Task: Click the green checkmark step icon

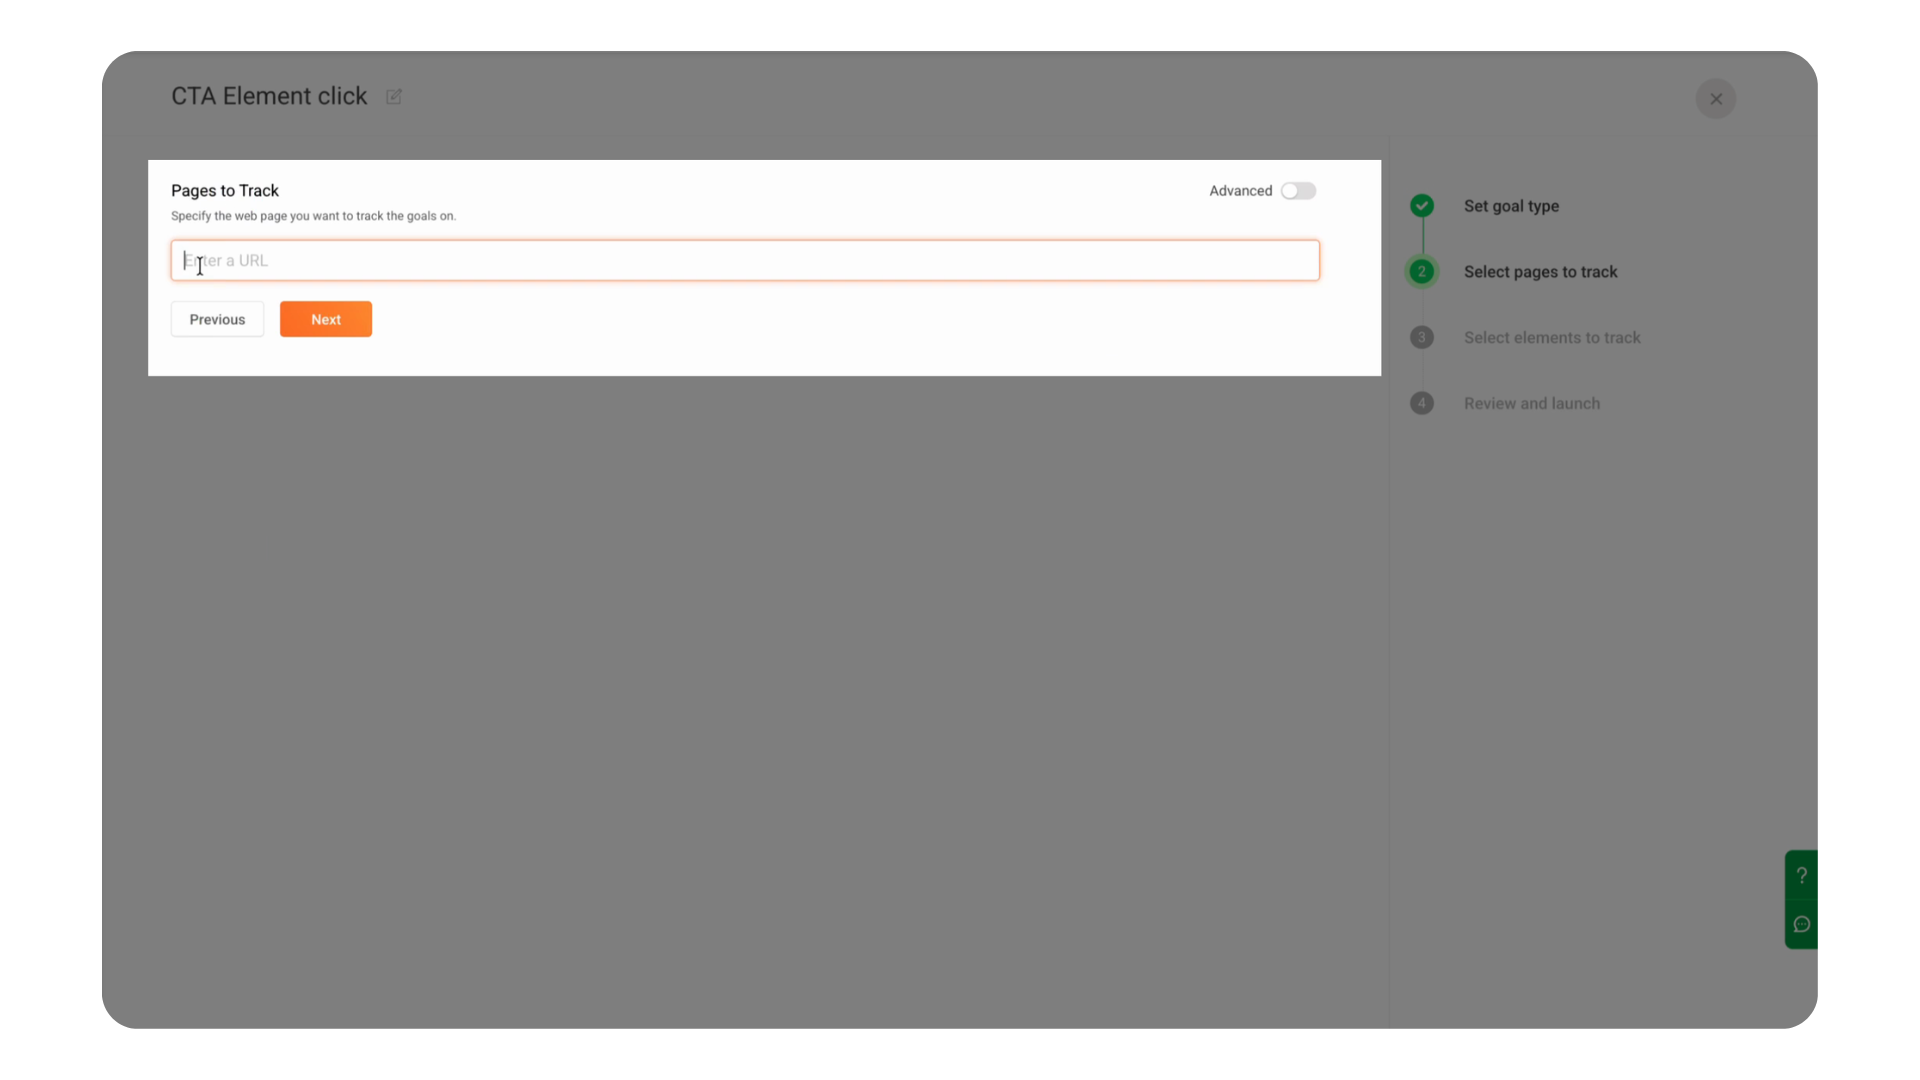Action: click(1422, 206)
